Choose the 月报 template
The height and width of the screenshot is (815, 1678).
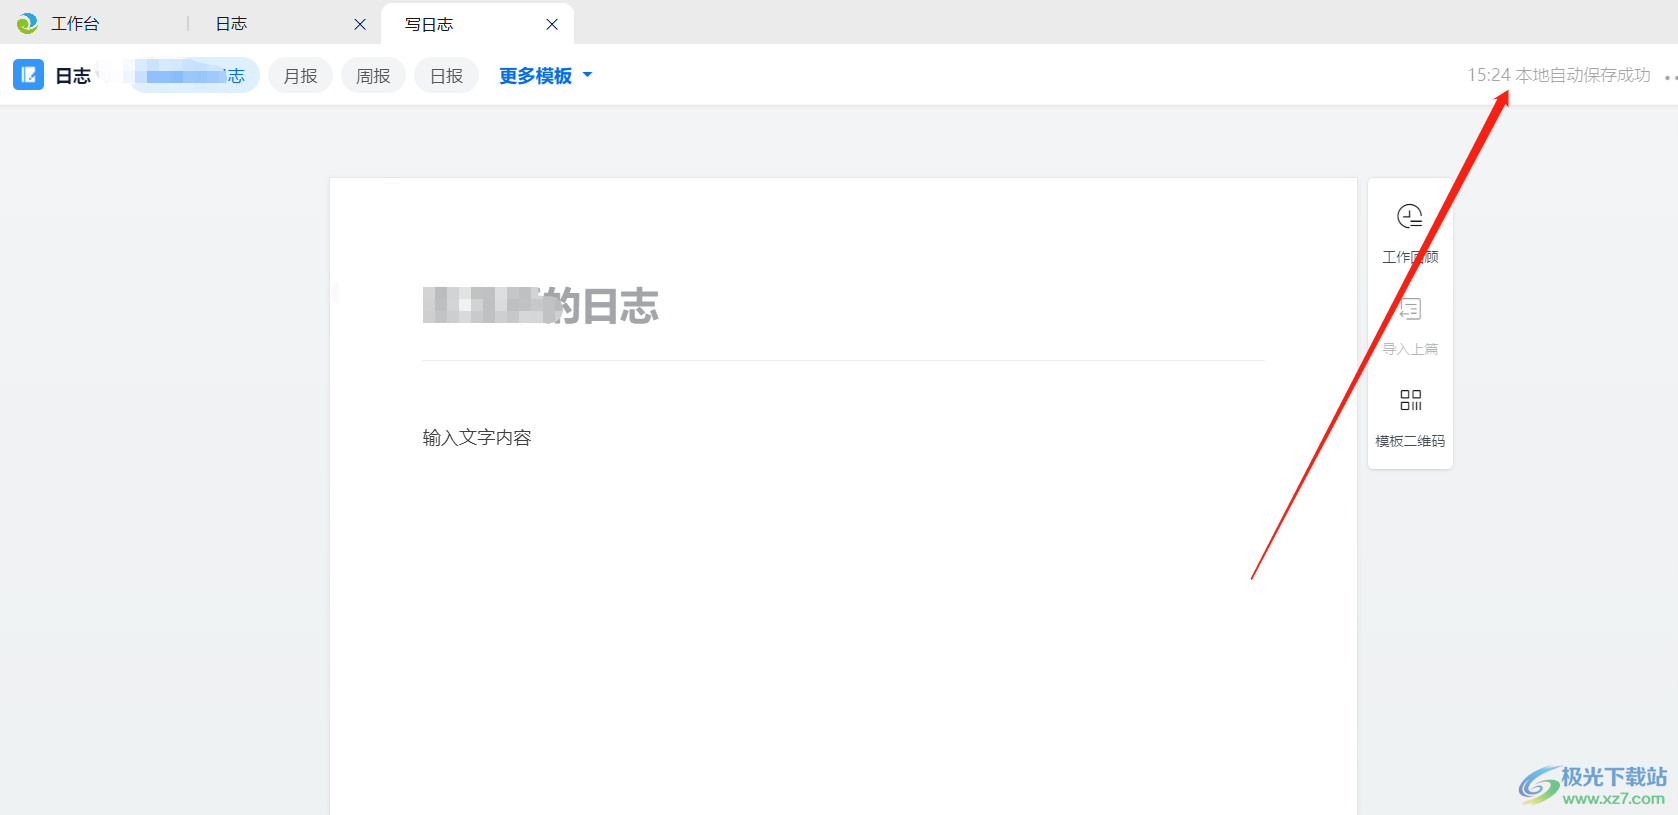(x=300, y=76)
